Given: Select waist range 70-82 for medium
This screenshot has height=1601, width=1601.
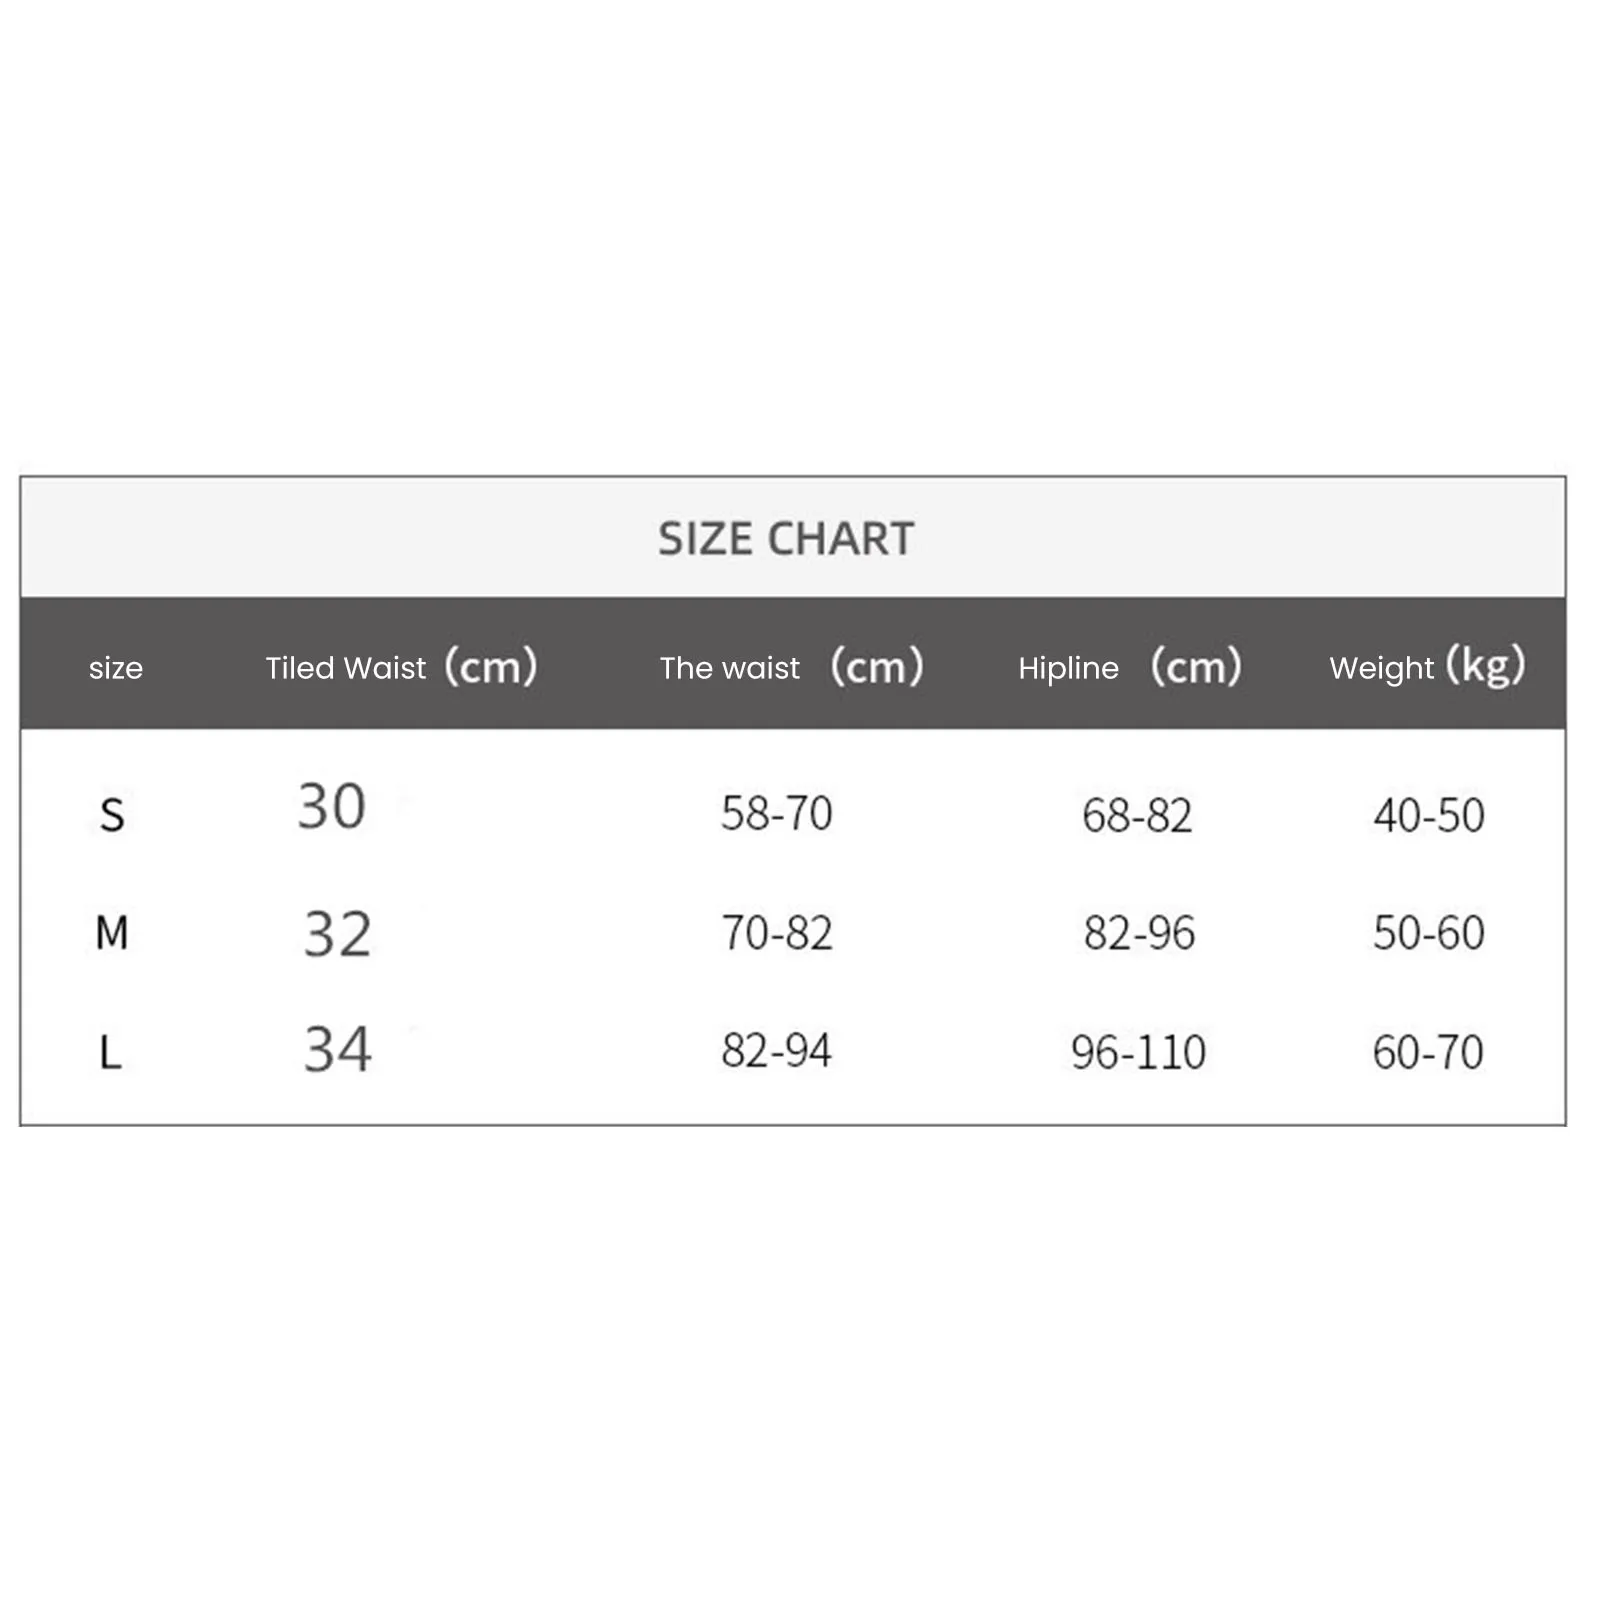Looking at the screenshot, I should [777, 933].
